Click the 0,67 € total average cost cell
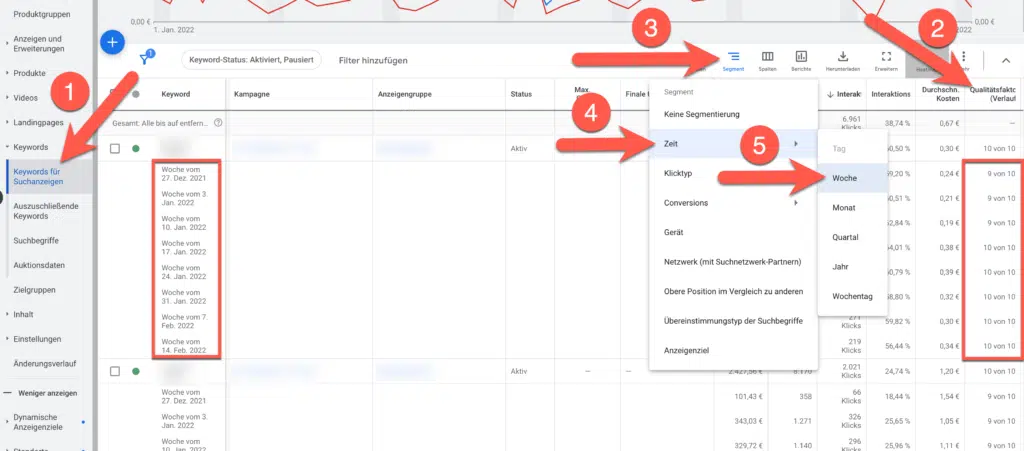The image size is (1024, 451). tap(950, 123)
